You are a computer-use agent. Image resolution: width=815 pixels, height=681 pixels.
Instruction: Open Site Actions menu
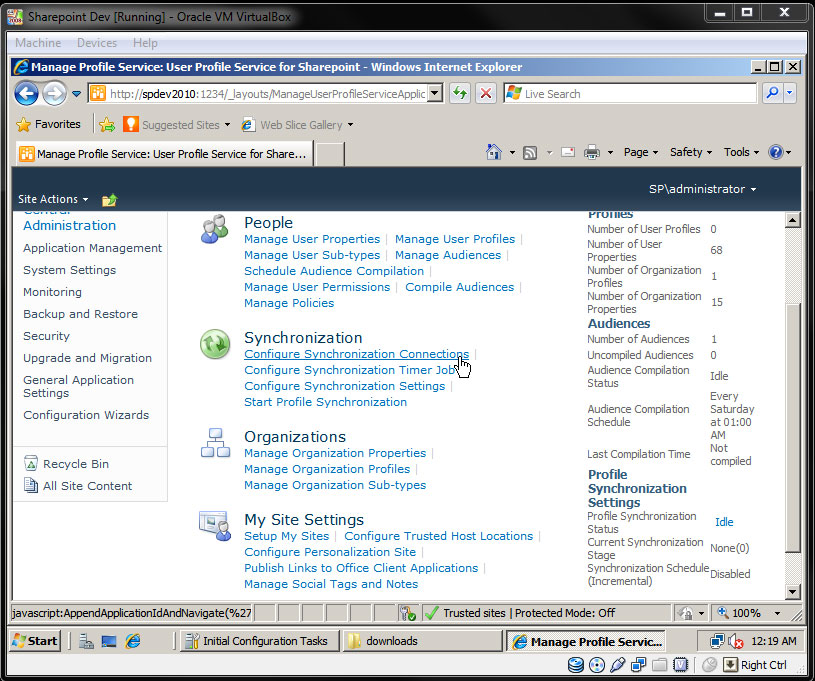pyautogui.click(x=53, y=199)
